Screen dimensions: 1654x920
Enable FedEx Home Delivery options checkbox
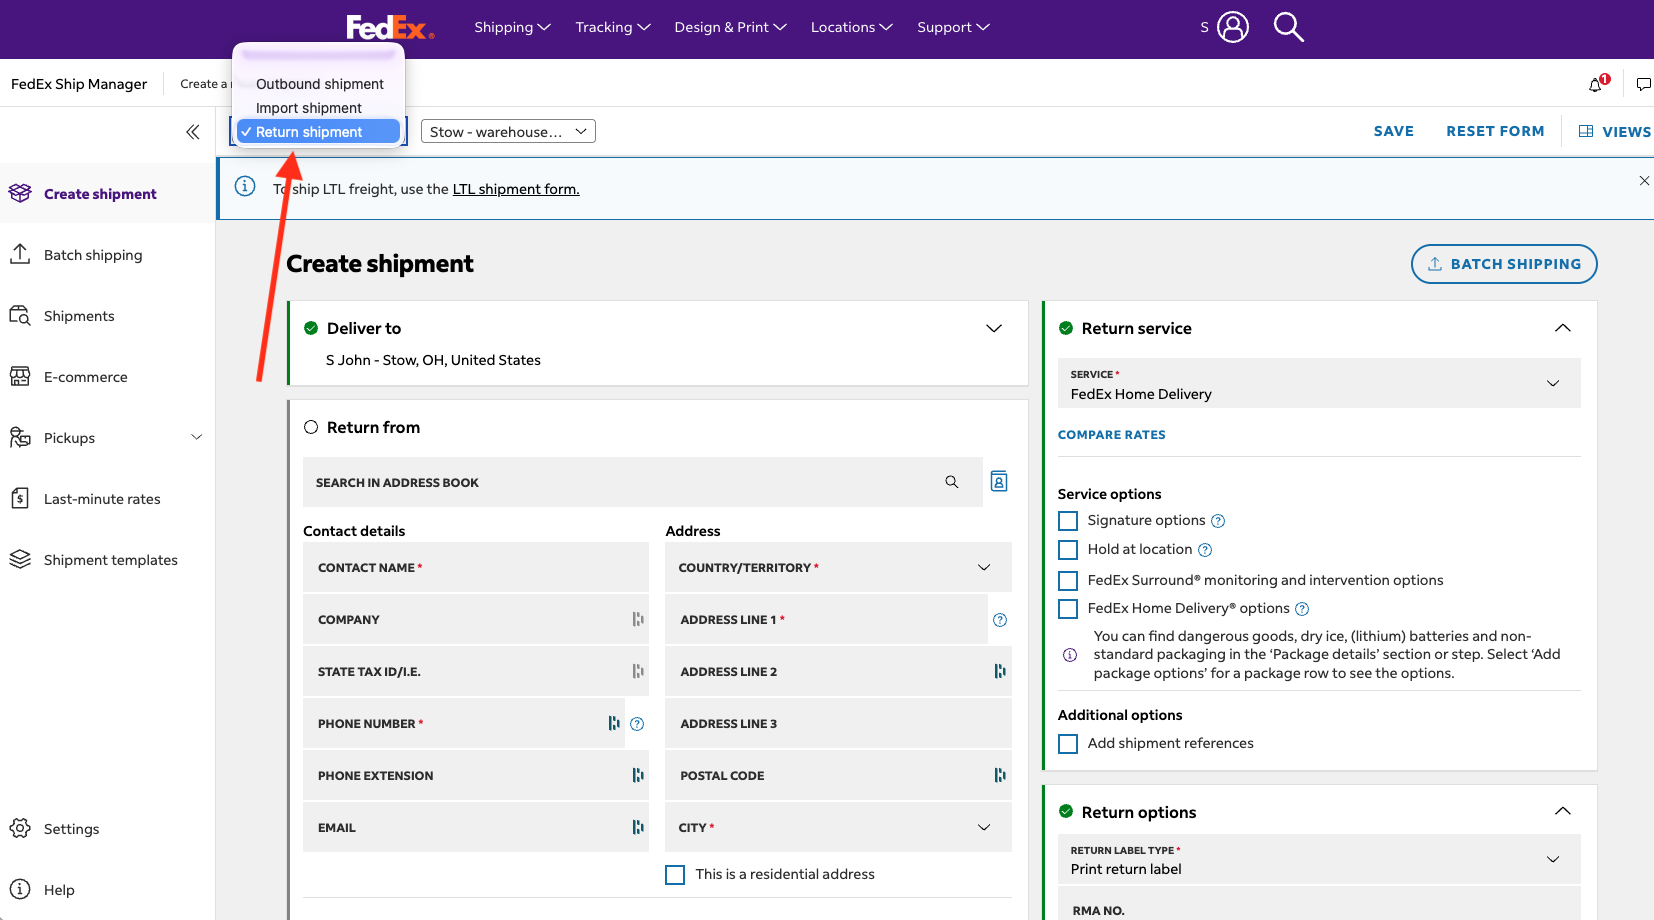[x=1068, y=609]
